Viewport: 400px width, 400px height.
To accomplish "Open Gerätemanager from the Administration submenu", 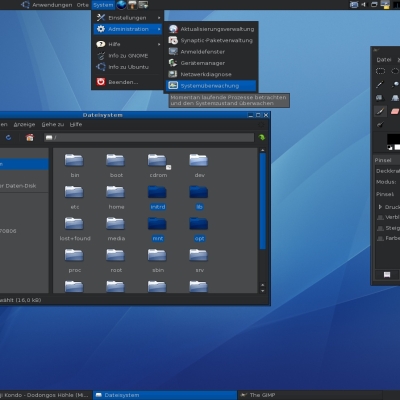I will 211,63.
